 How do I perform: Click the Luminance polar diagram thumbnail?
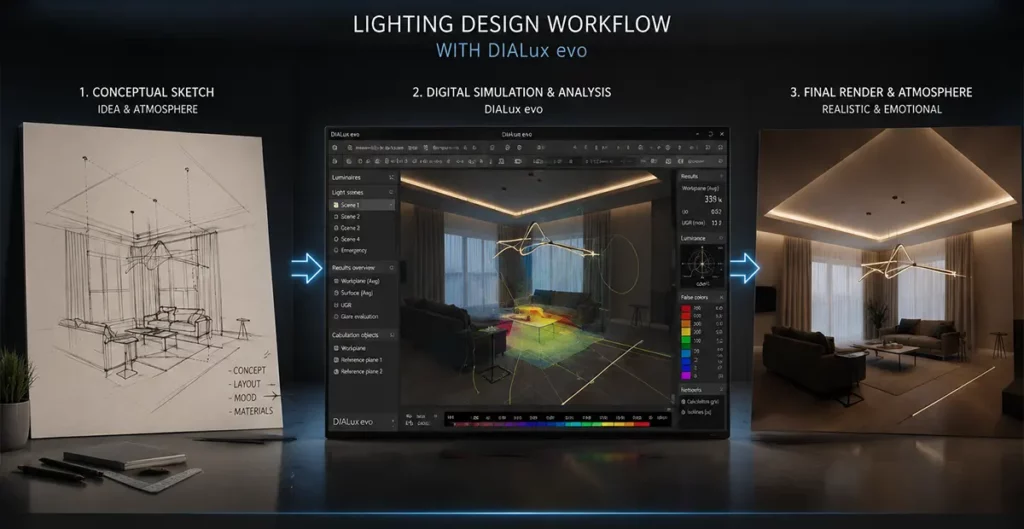tap(703, 266)
